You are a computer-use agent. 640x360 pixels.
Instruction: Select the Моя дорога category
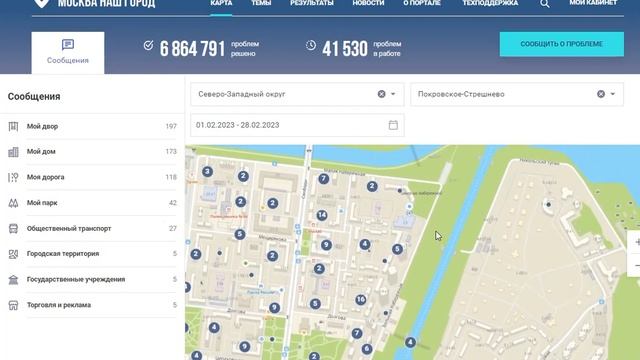click(x=92, y=177)
